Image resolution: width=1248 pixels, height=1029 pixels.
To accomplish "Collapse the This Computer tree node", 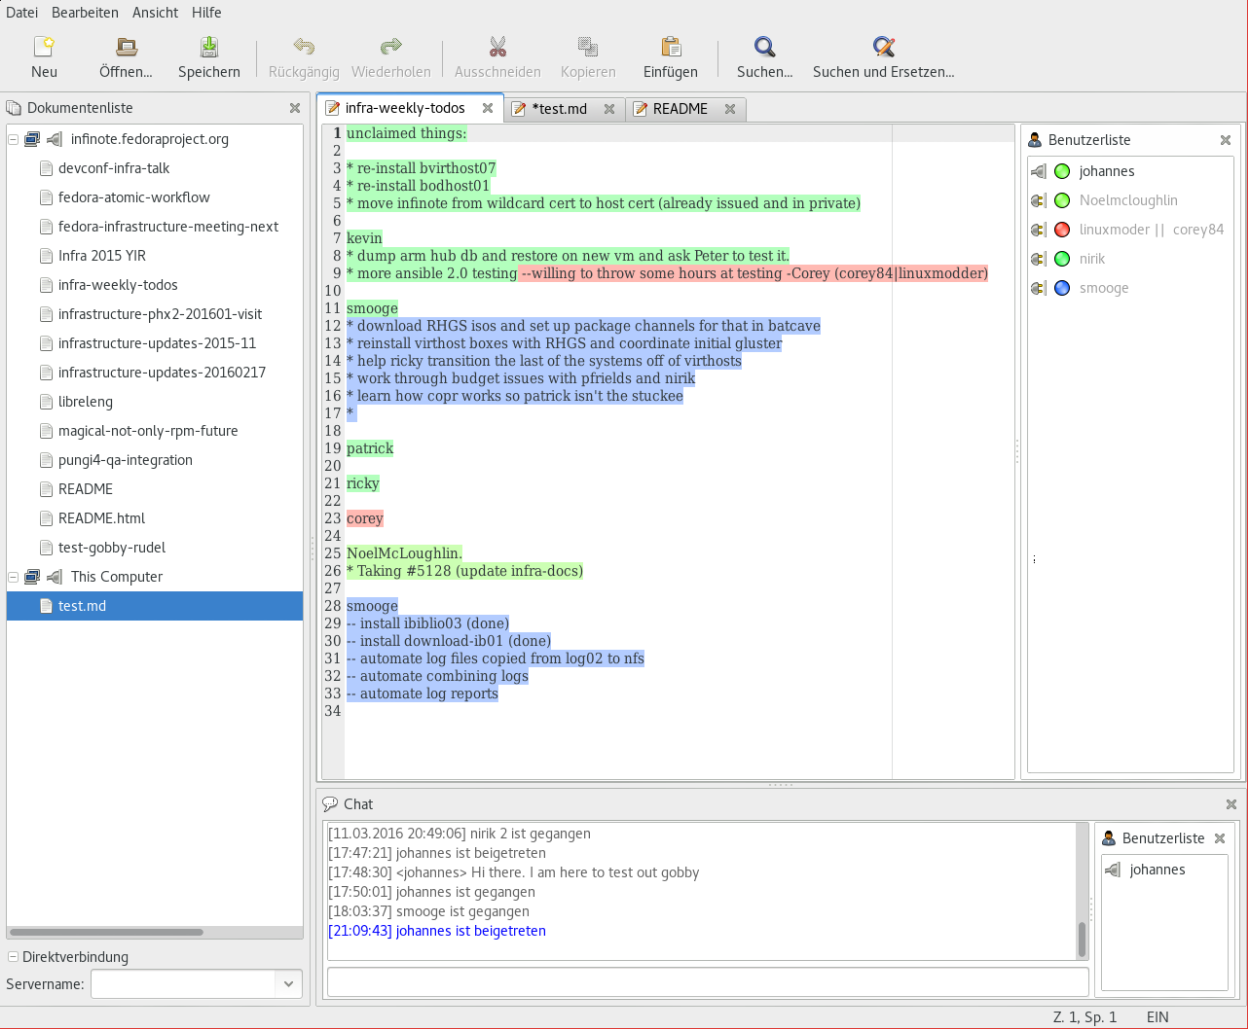I will [14, 577].
